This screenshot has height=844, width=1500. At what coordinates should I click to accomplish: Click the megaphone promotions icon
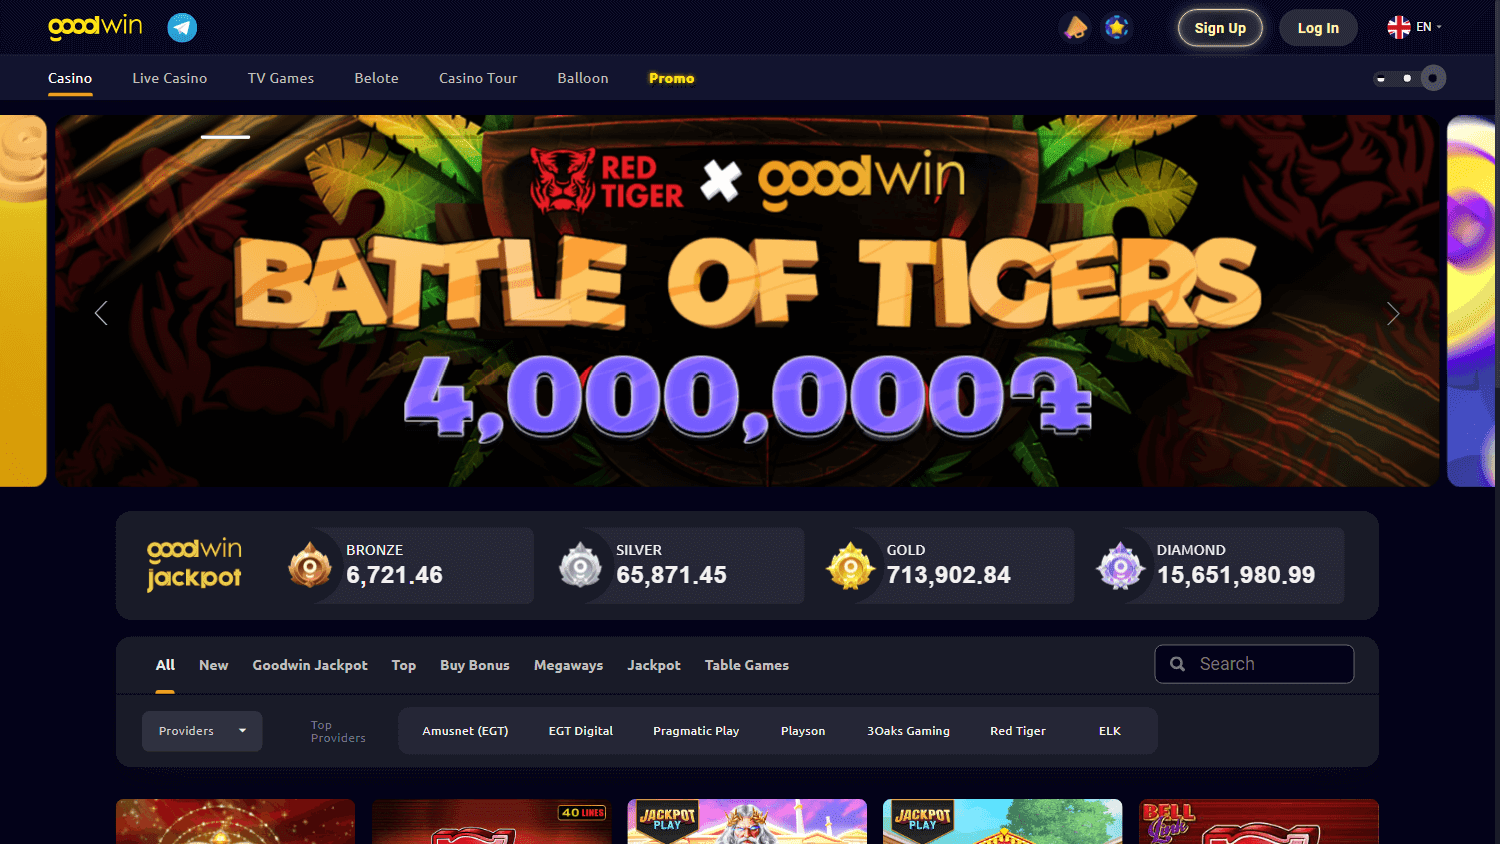click(x=1076, y=27)
